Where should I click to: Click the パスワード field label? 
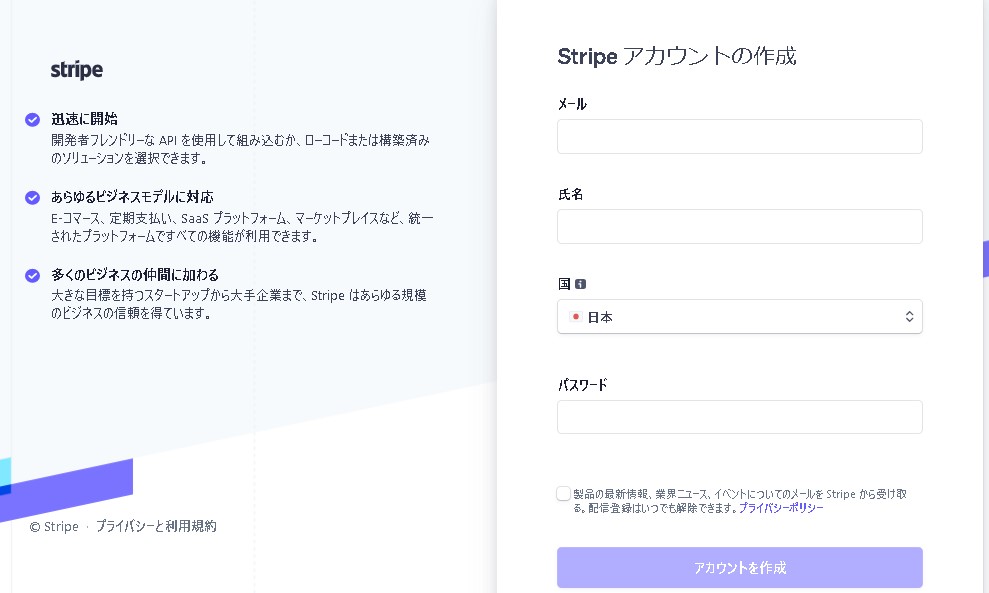(582, 385)
